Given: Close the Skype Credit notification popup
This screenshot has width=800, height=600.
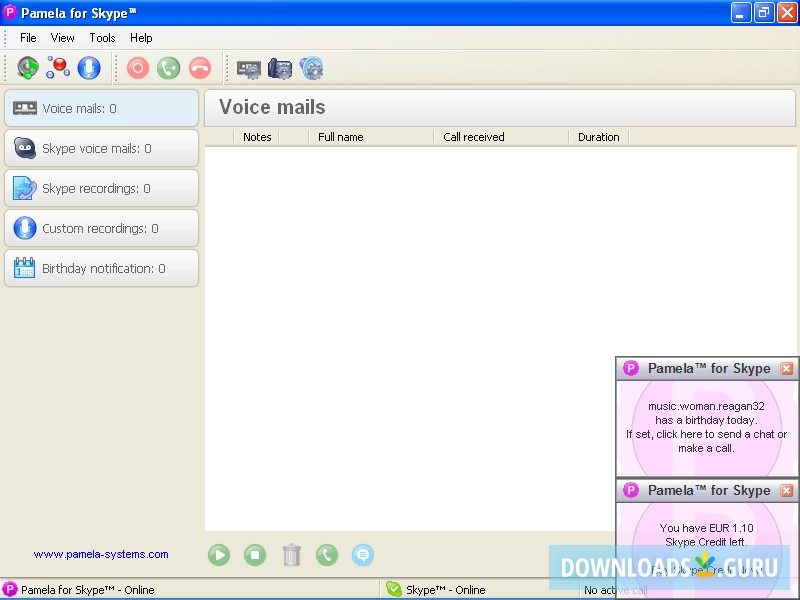Looking at the screenshot, I should click(786, 490).
